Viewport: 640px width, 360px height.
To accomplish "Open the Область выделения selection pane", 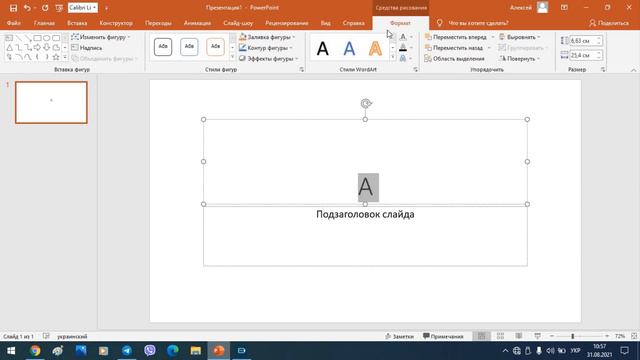I will (x=454, y=59).
